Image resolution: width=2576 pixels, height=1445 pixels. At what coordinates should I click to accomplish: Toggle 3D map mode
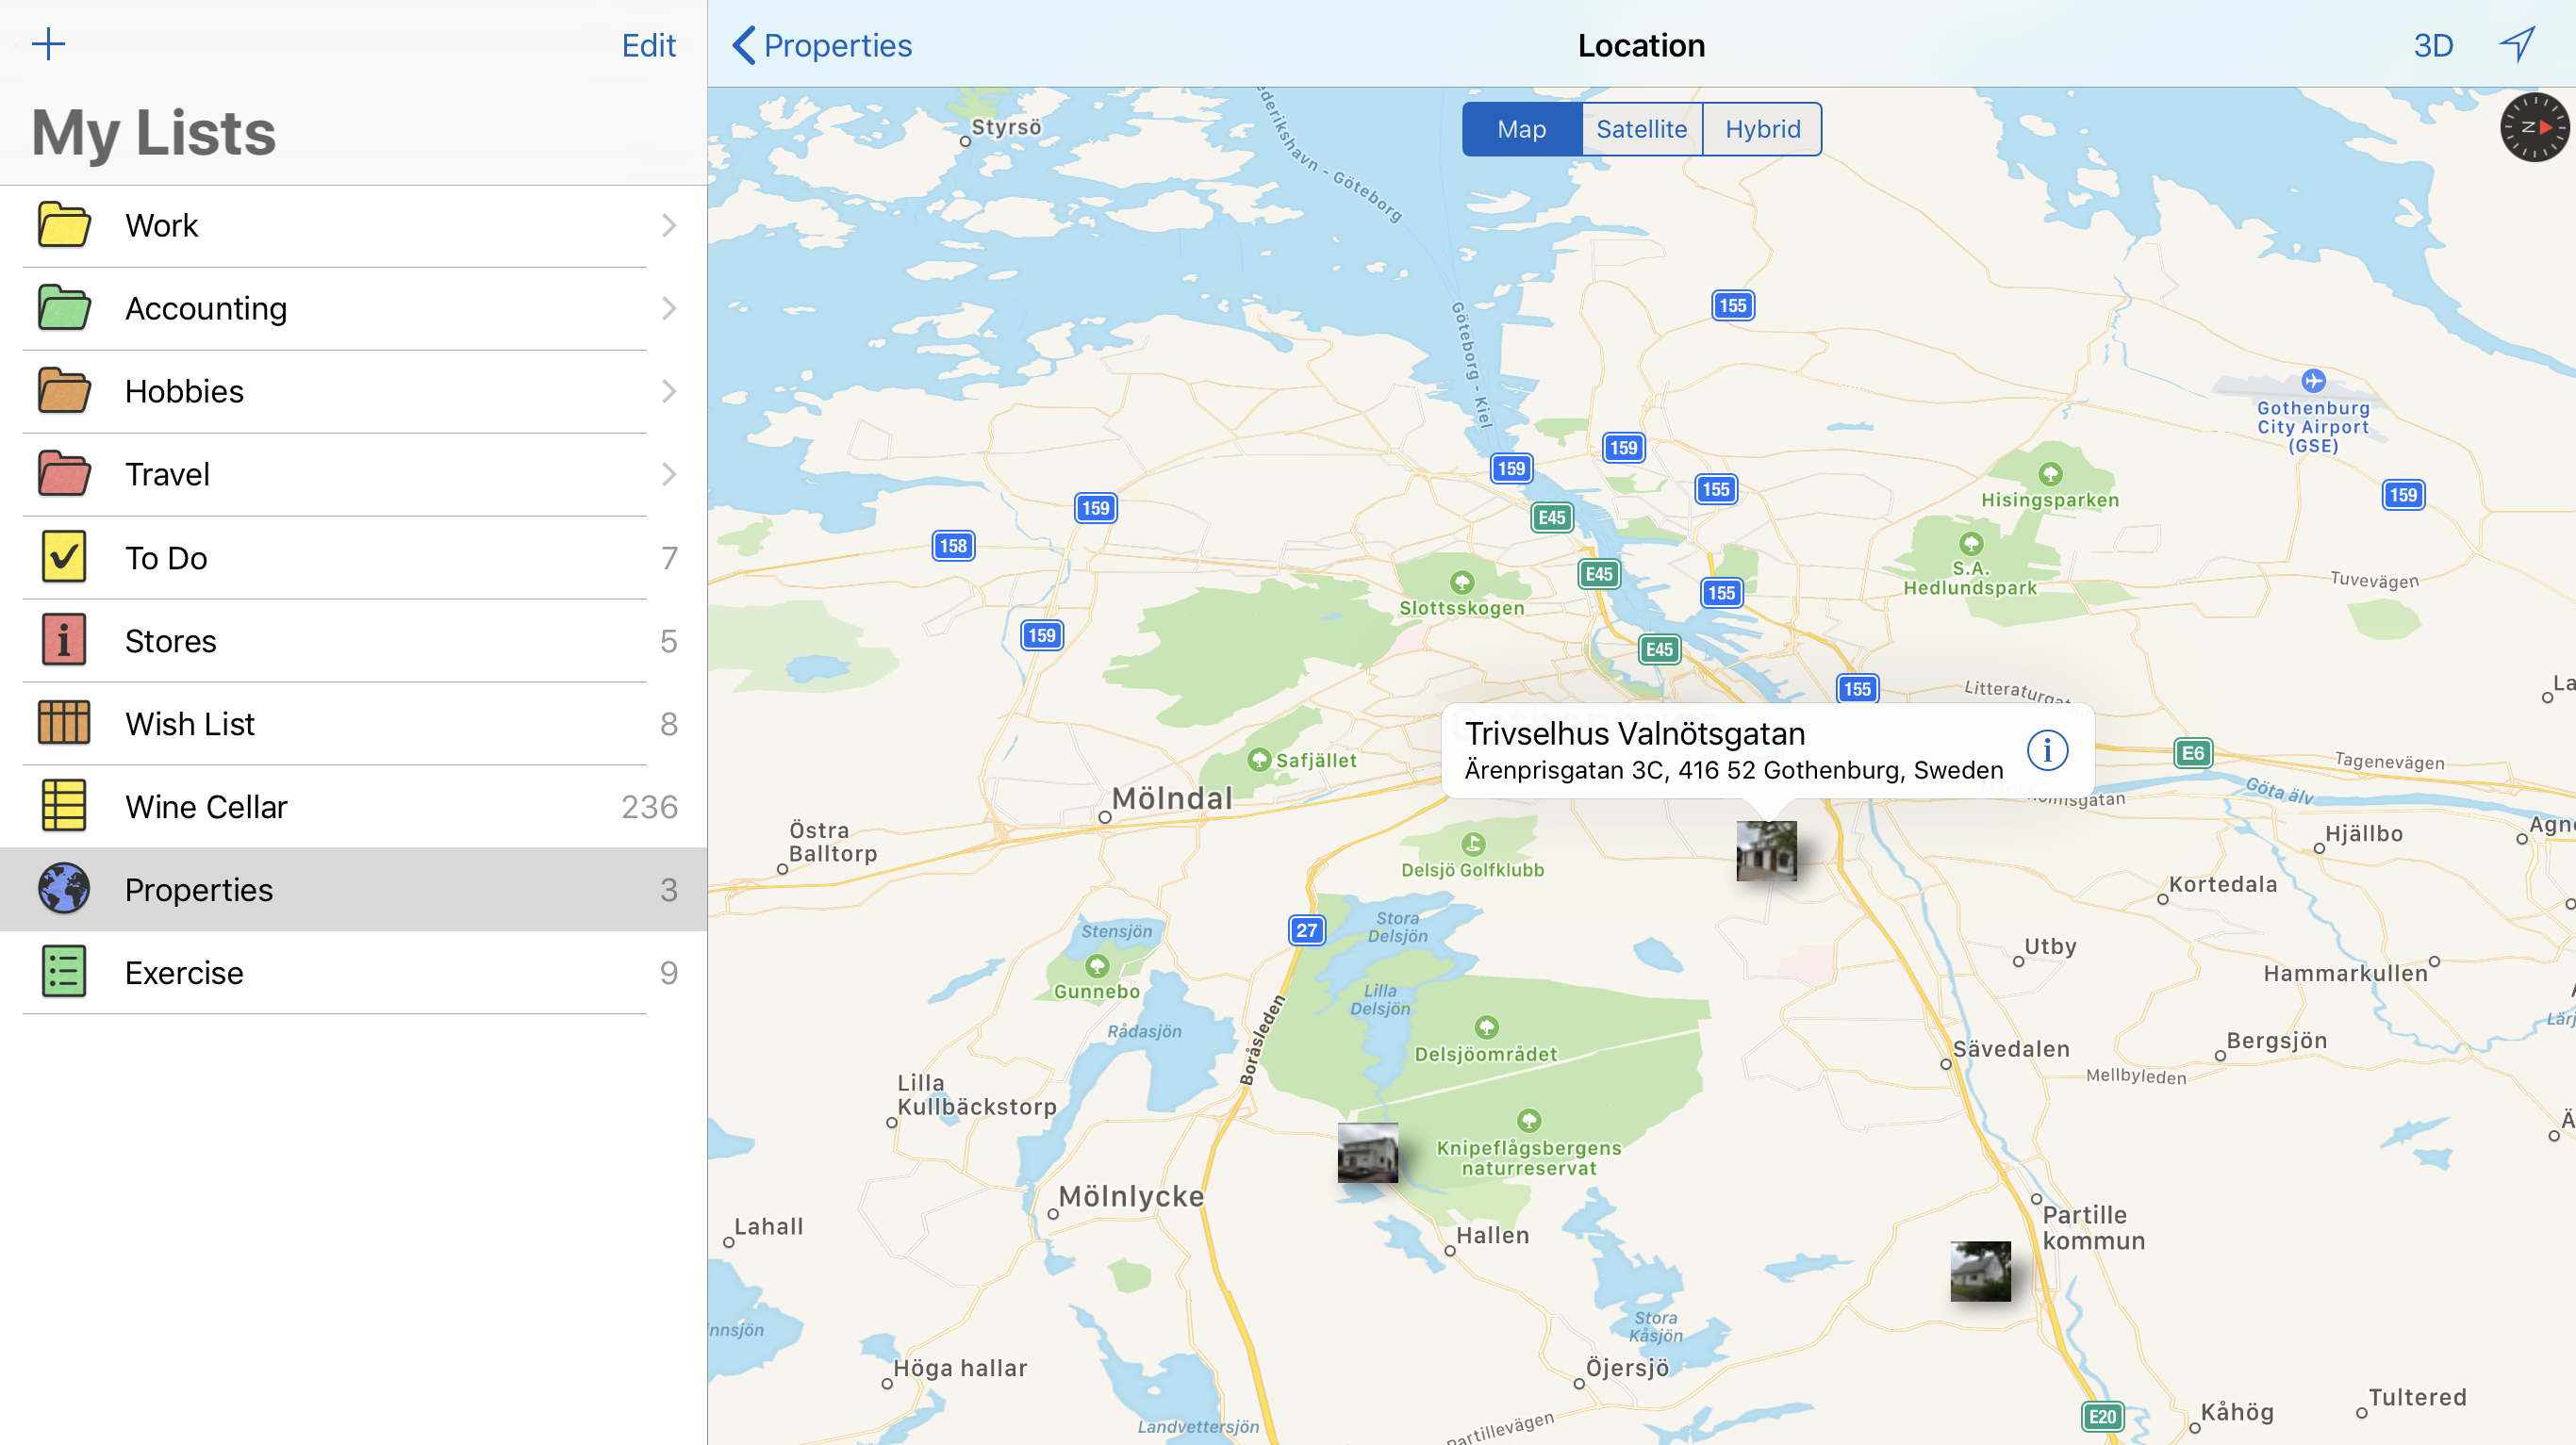pos(2432,45)
